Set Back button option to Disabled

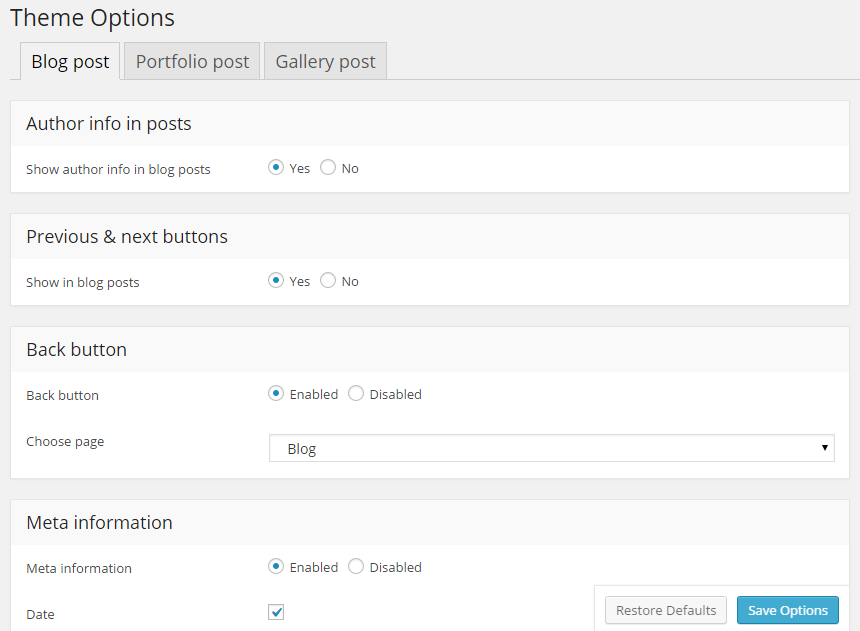(x=356, y=394)
